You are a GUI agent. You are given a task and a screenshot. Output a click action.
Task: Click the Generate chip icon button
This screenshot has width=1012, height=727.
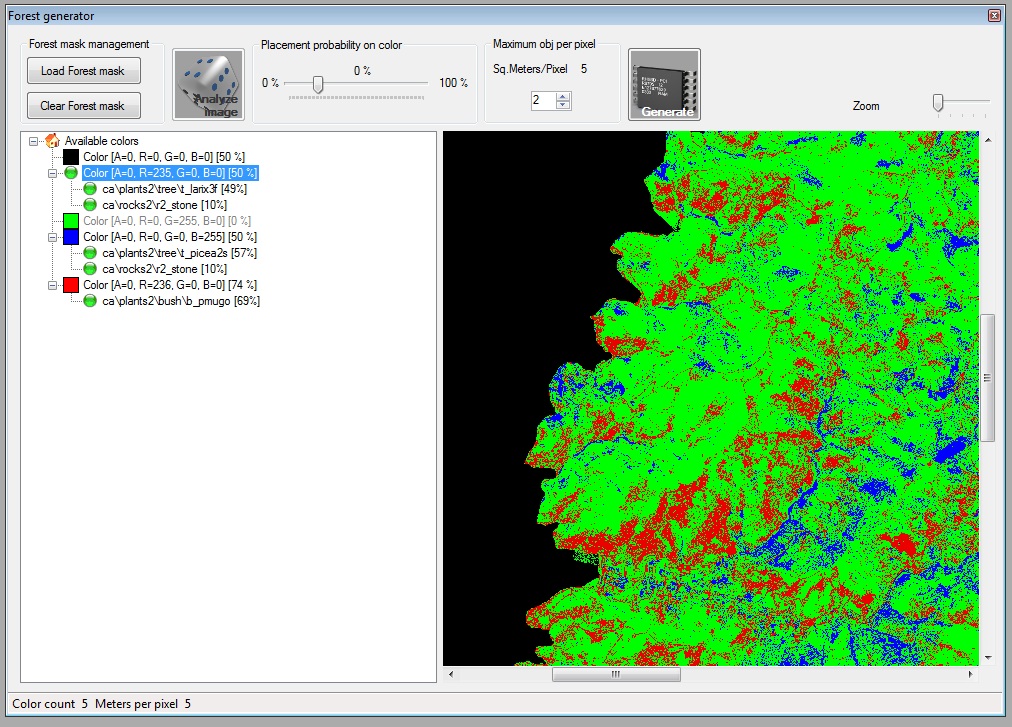pos(664,85)
